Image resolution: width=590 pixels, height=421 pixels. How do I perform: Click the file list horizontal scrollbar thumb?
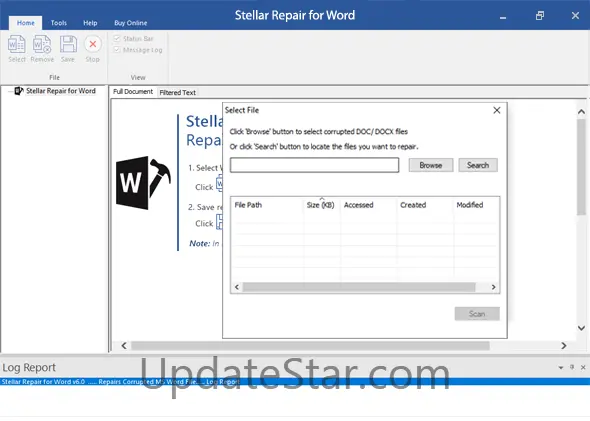tap(359, 287)
